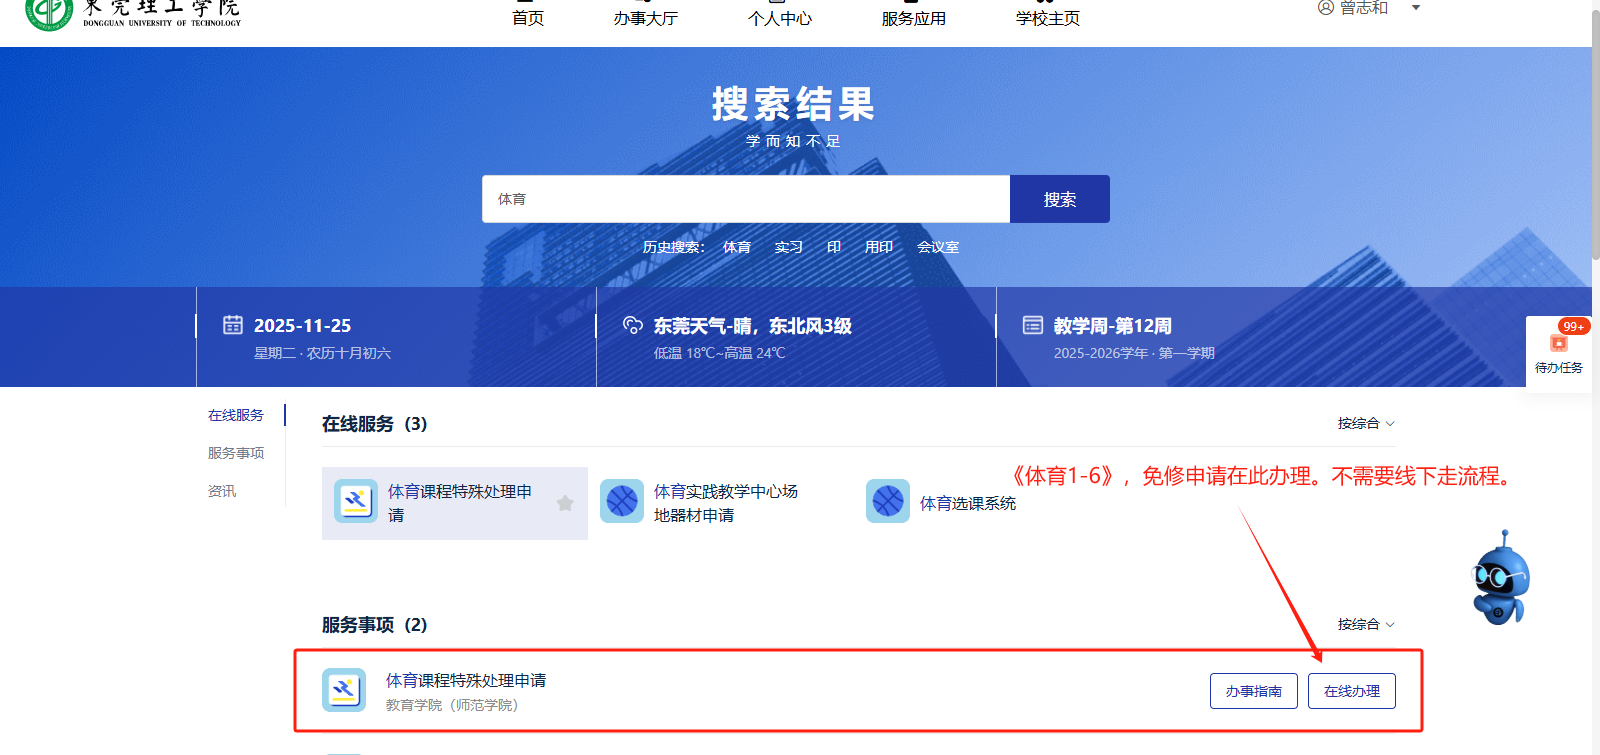The height and width of the screenshot is (755, 1600).
Task: Click the 在线办理 button
Action: (x=1351, y=691)
